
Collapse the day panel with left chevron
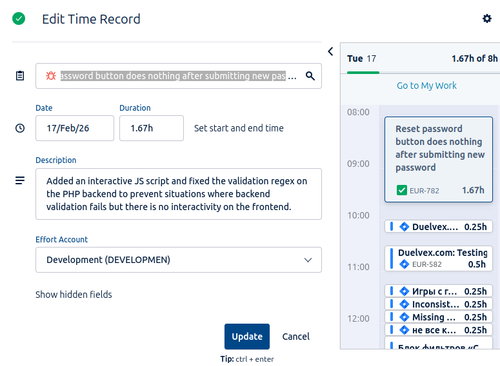tap(330, 51)
